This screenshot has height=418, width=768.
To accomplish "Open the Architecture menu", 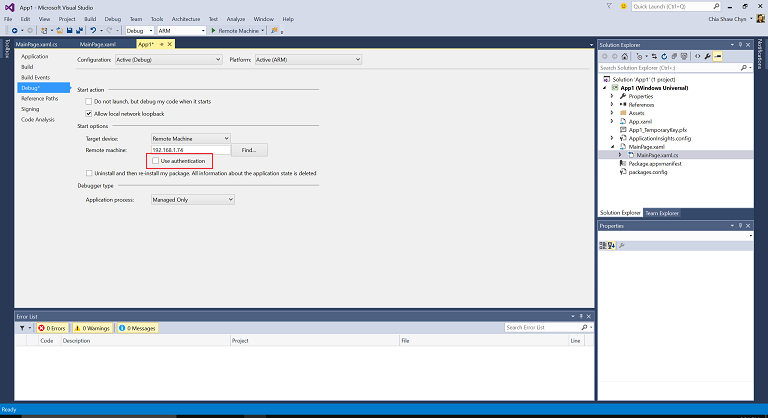I will point(186,19).
